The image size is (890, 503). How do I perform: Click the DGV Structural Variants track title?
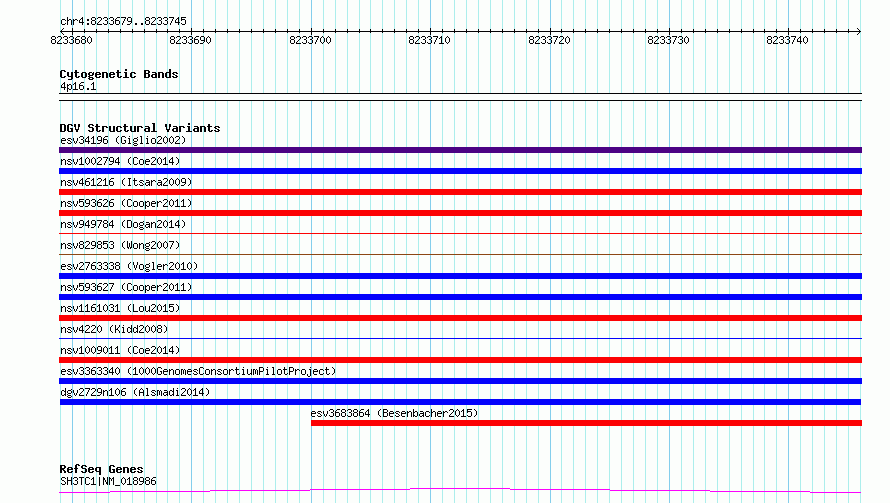[140, 128]
